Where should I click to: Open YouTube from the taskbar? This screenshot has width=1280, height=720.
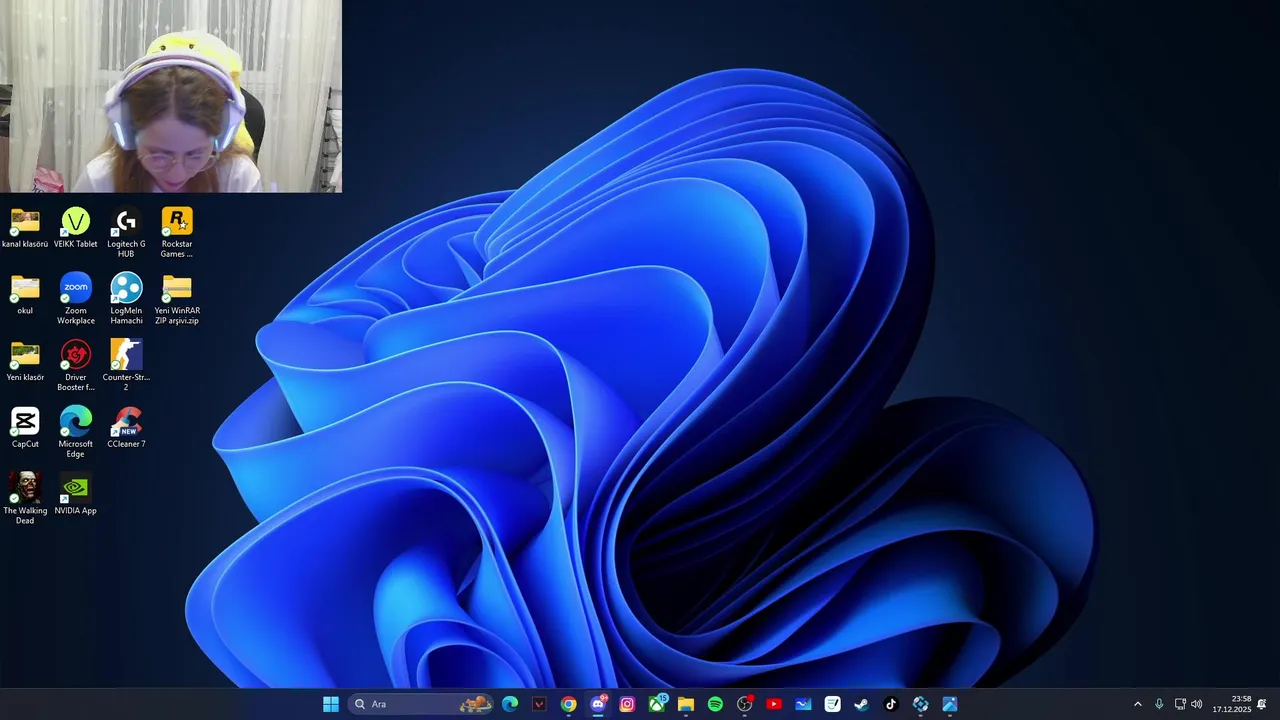tap(774, 704)
